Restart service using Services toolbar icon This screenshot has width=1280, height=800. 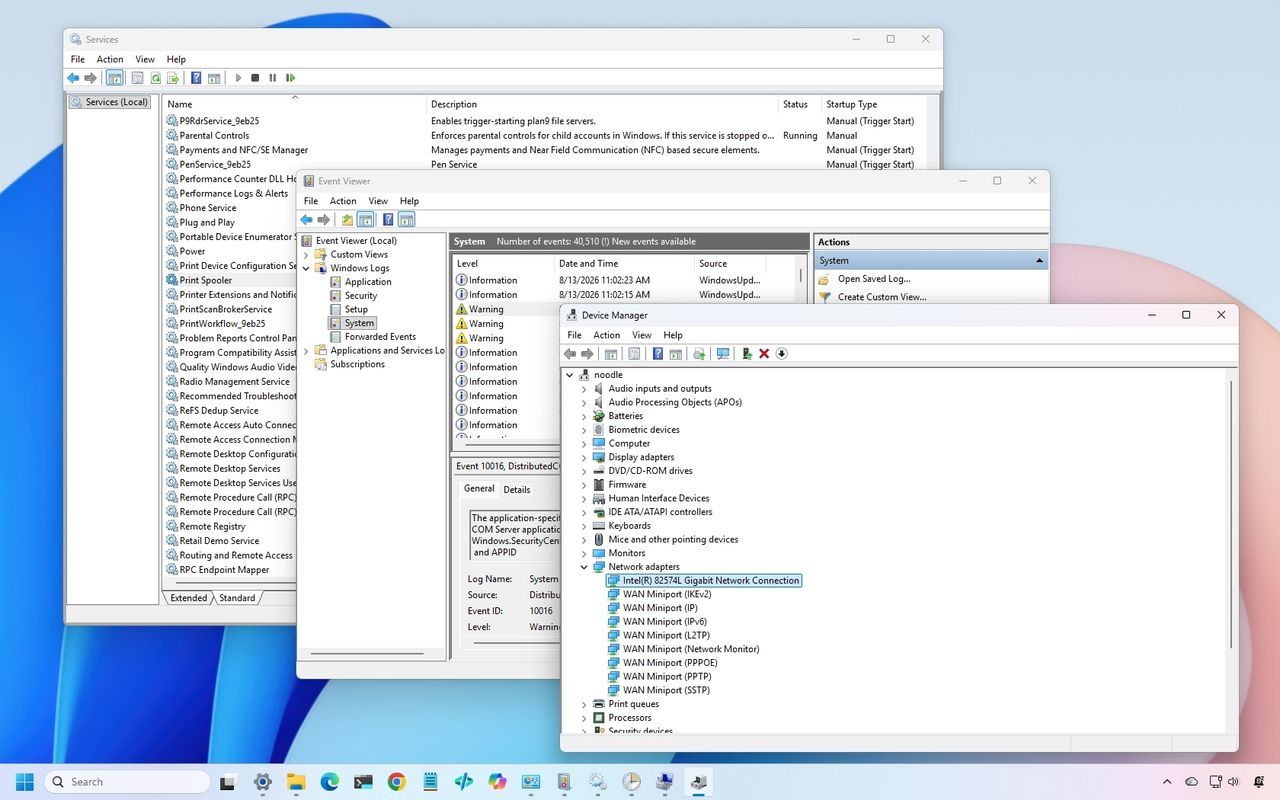(290, 78)
